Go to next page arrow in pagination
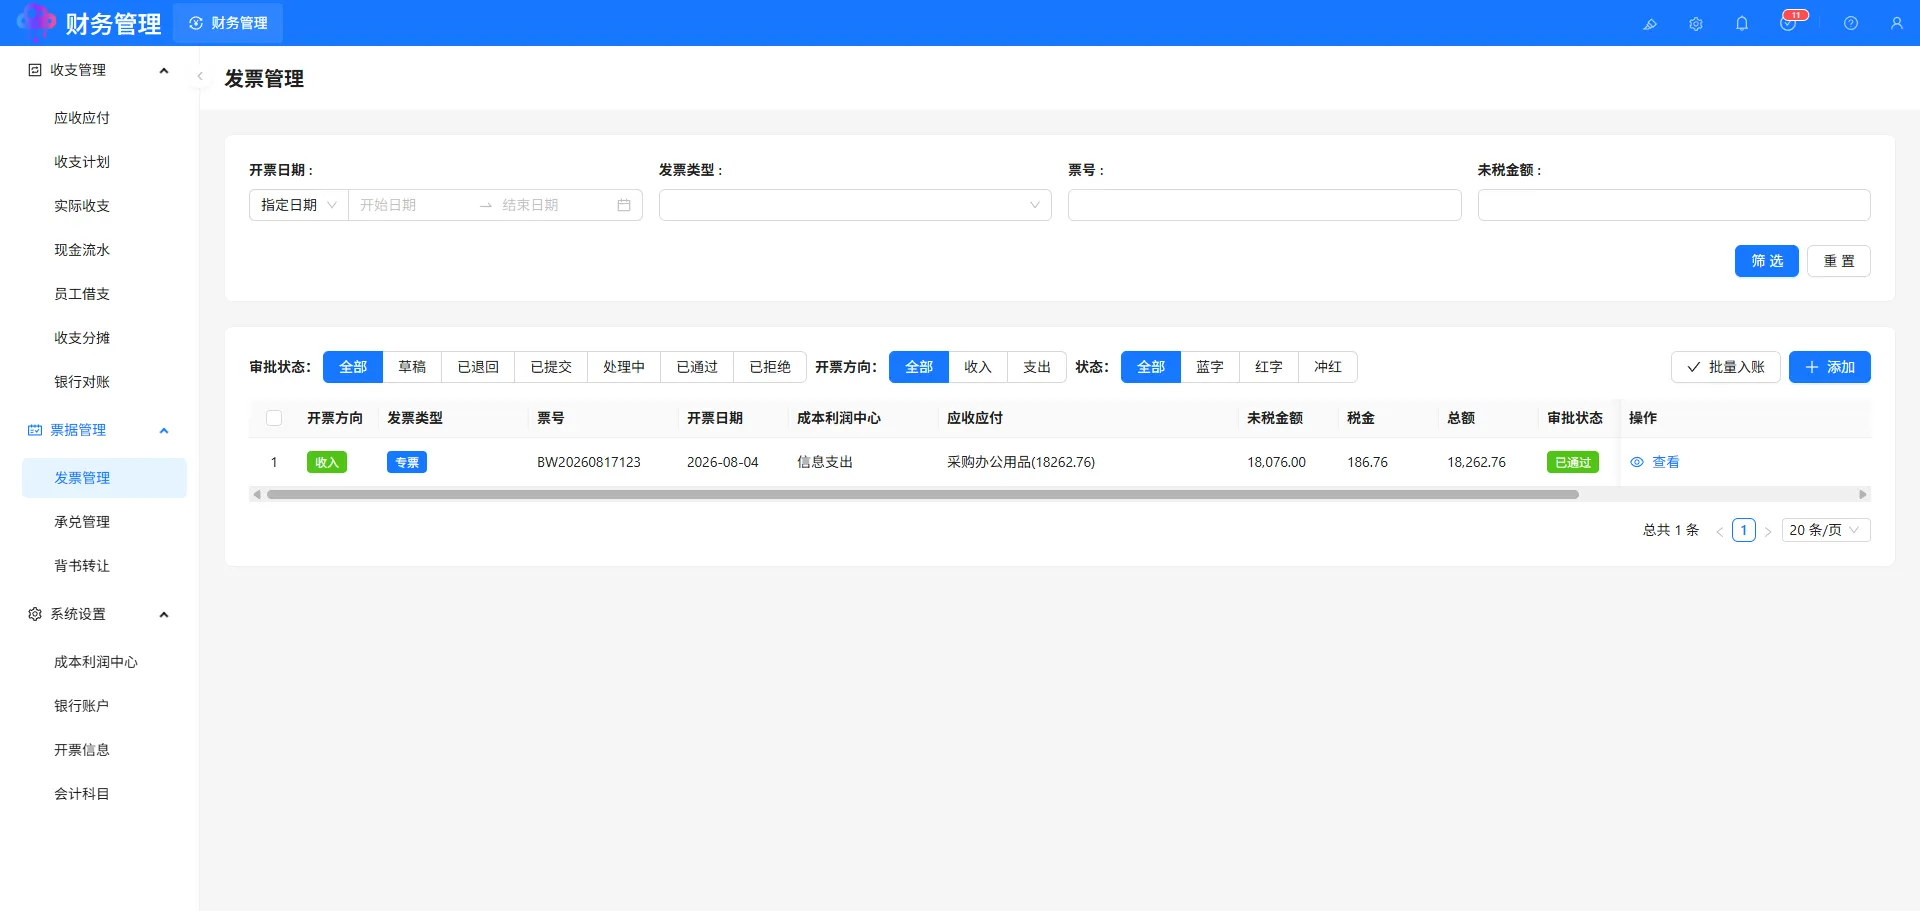1920x911 pixels. tap(1768, 531)
